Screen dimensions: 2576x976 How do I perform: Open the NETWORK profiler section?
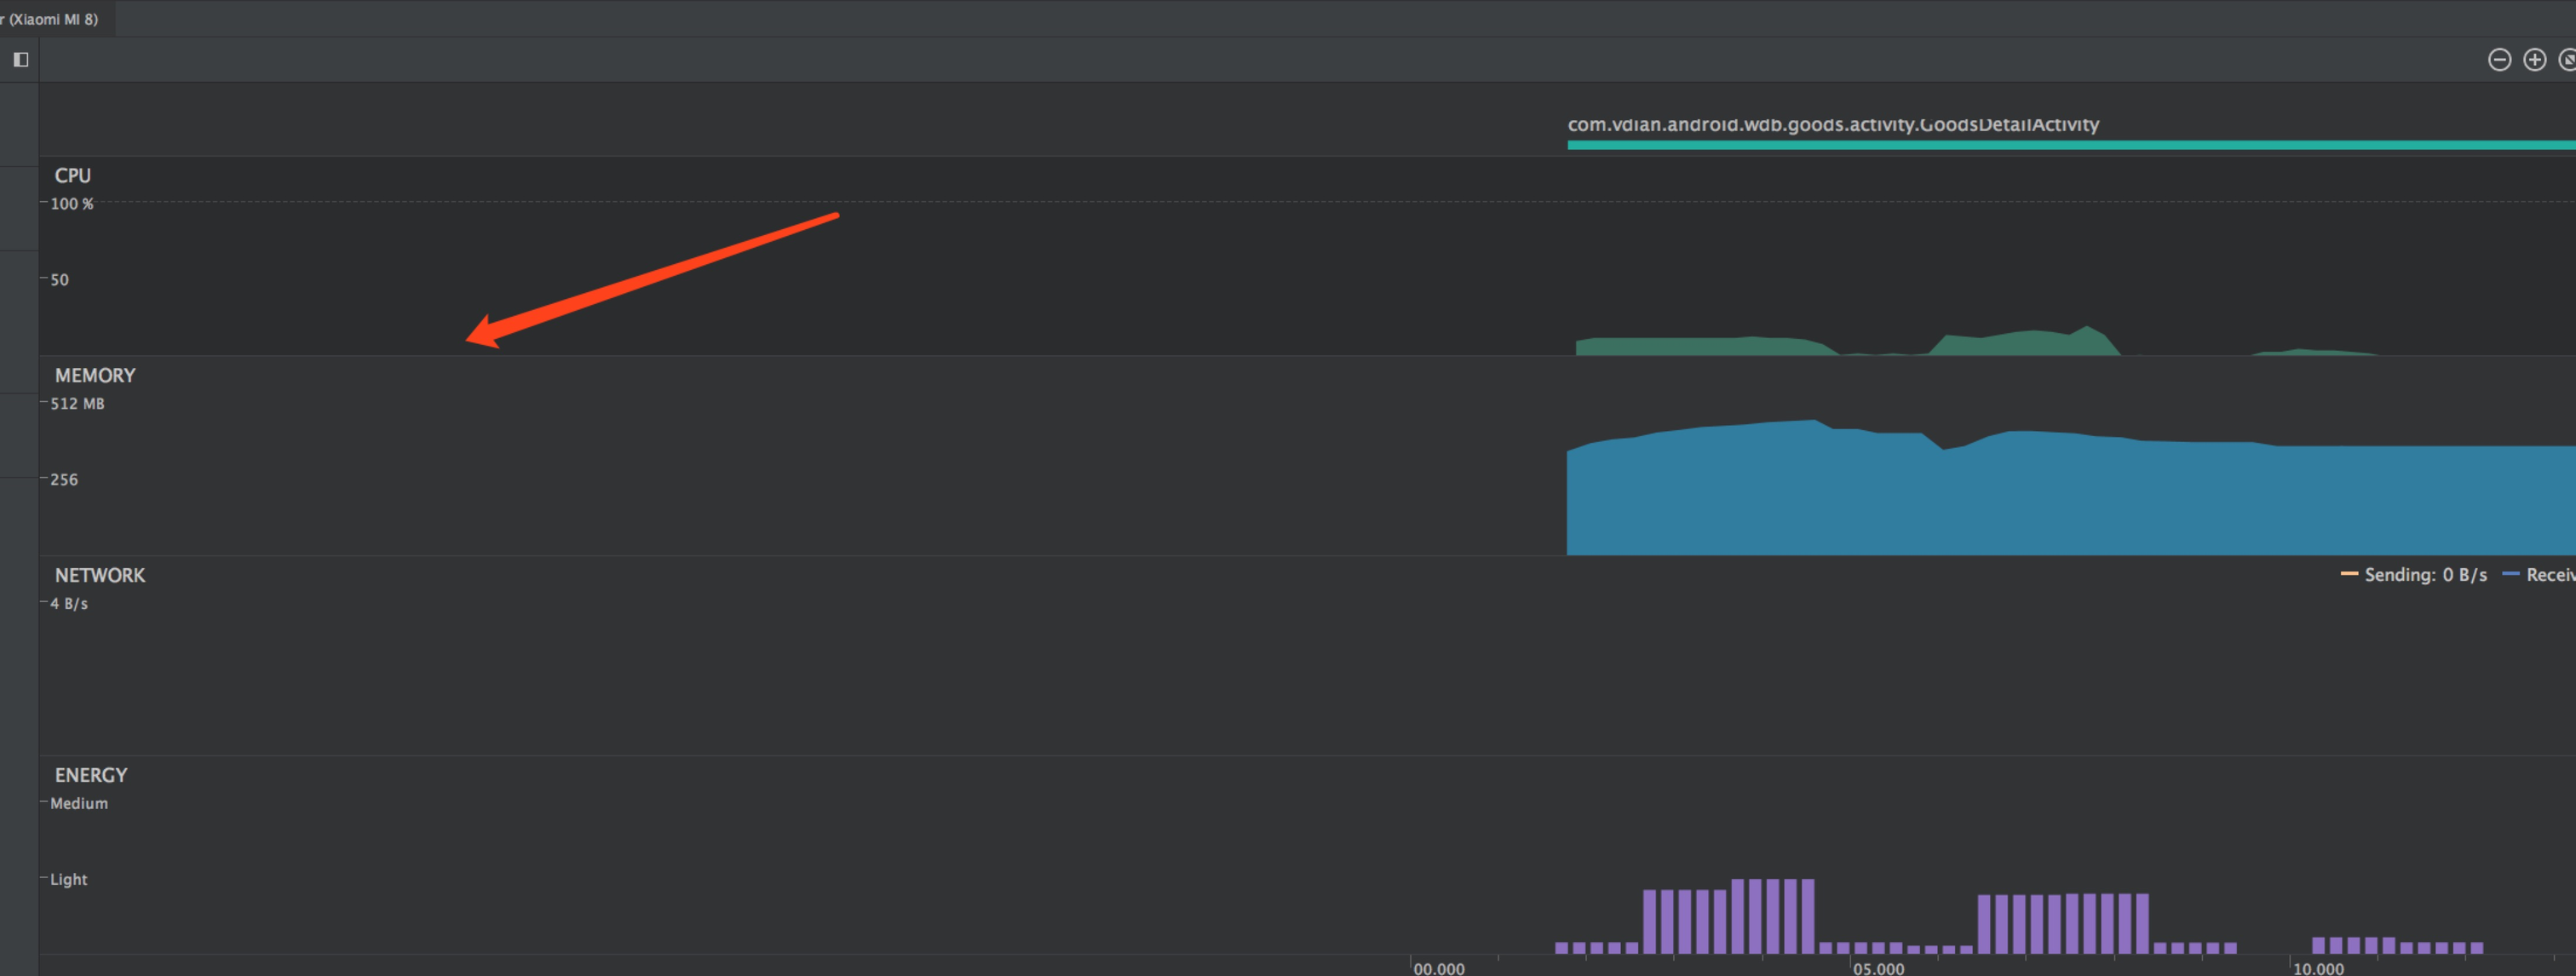click(100, 576)
